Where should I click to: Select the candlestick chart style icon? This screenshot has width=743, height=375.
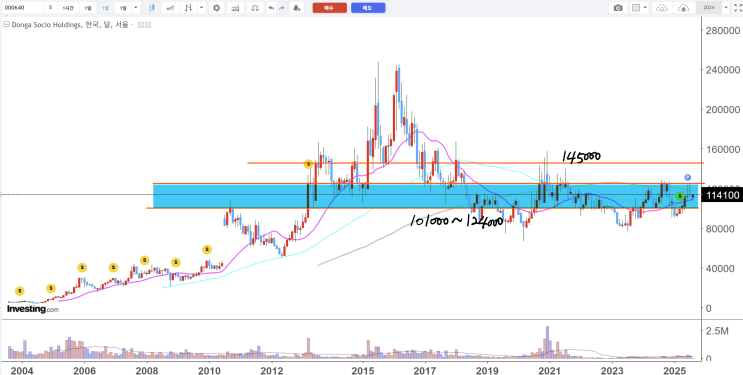coord(152,8)
